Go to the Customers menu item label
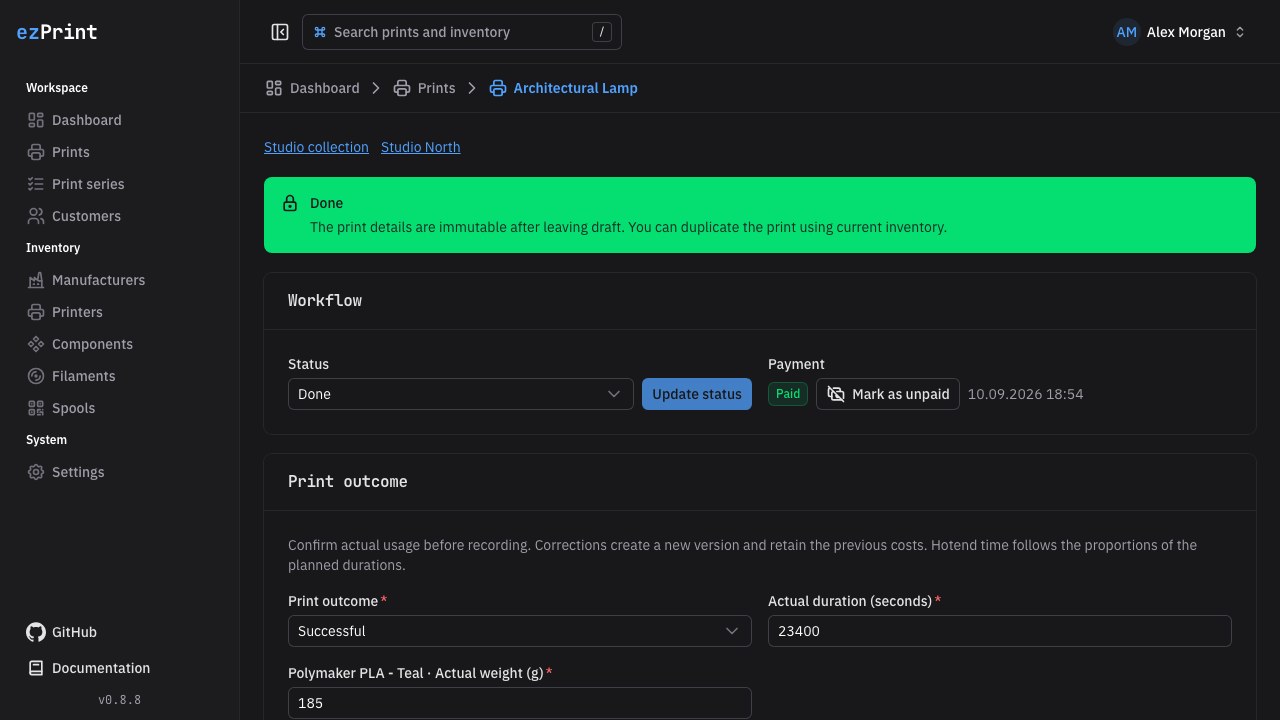The width and height of the screenshot is (1280, 720). click(x=86, y=216)
